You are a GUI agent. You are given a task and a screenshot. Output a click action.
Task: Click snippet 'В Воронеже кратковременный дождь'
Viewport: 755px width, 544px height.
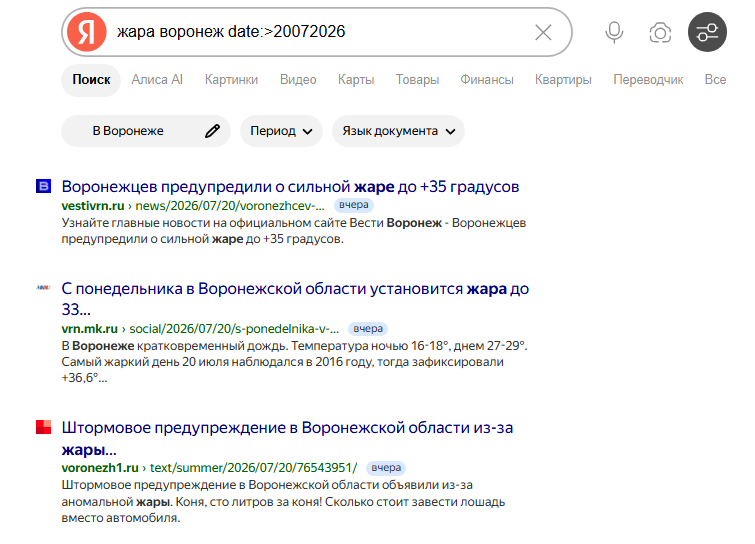pyautogui.click(x=295, y=362)
